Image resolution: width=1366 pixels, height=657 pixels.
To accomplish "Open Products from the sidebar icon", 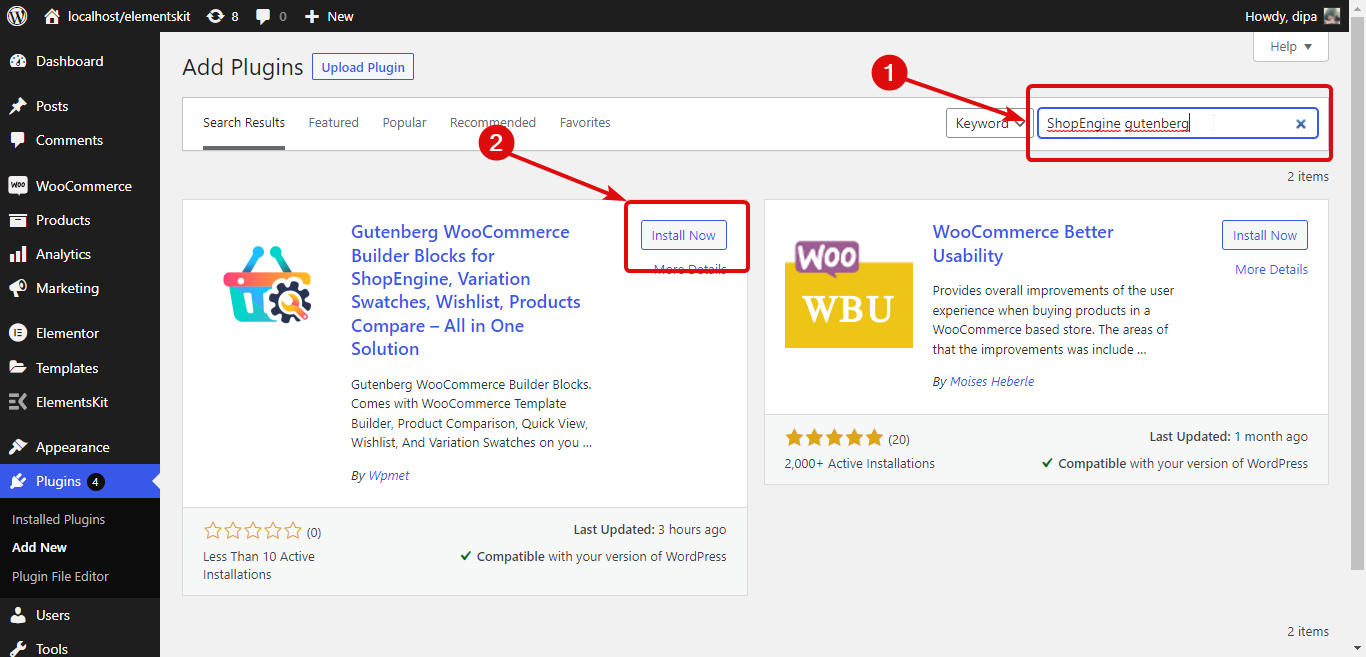I will point(19,219).
